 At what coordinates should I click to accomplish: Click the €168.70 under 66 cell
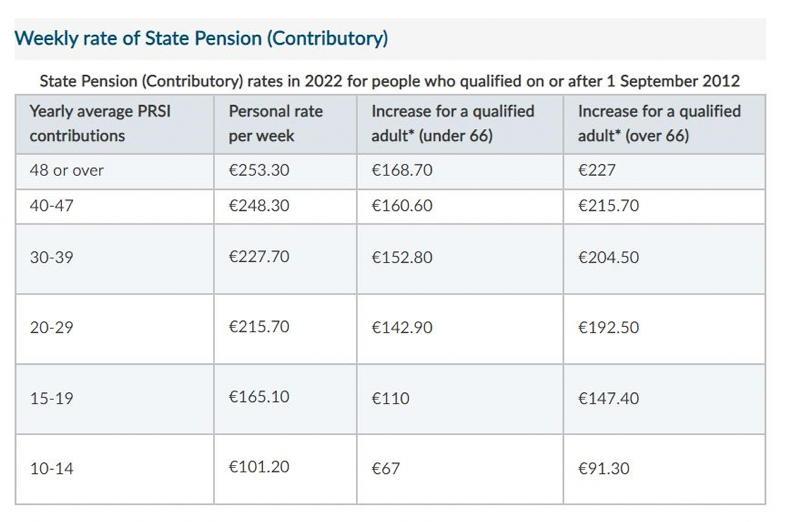[x=402, y=170]
